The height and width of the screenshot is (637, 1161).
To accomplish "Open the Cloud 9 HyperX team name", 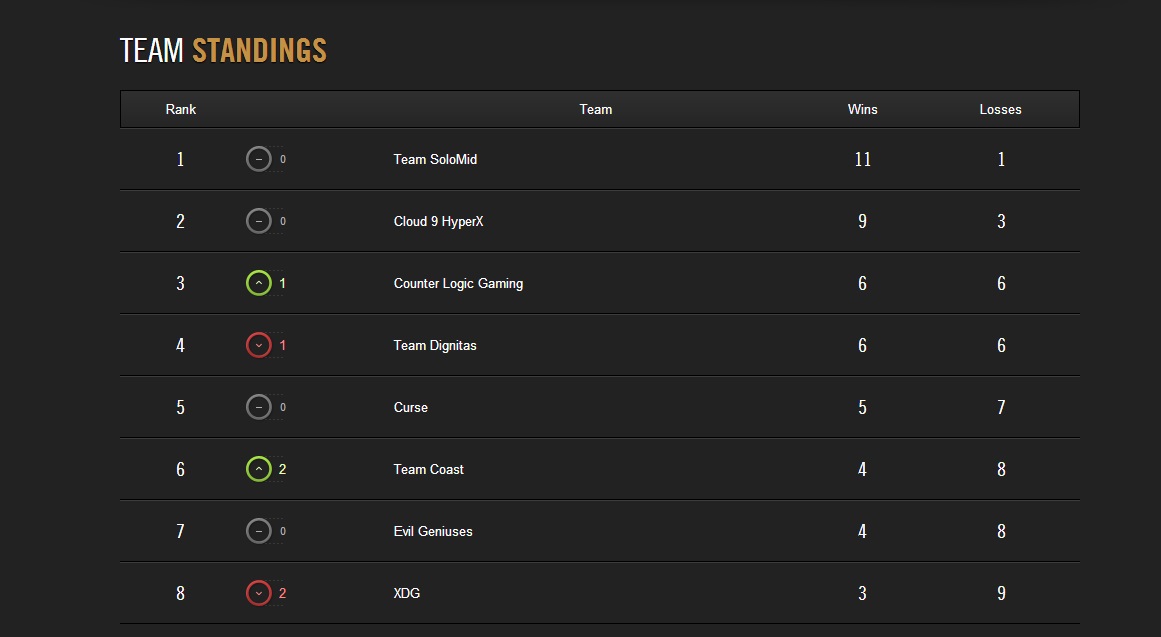I will coord(438,221).
